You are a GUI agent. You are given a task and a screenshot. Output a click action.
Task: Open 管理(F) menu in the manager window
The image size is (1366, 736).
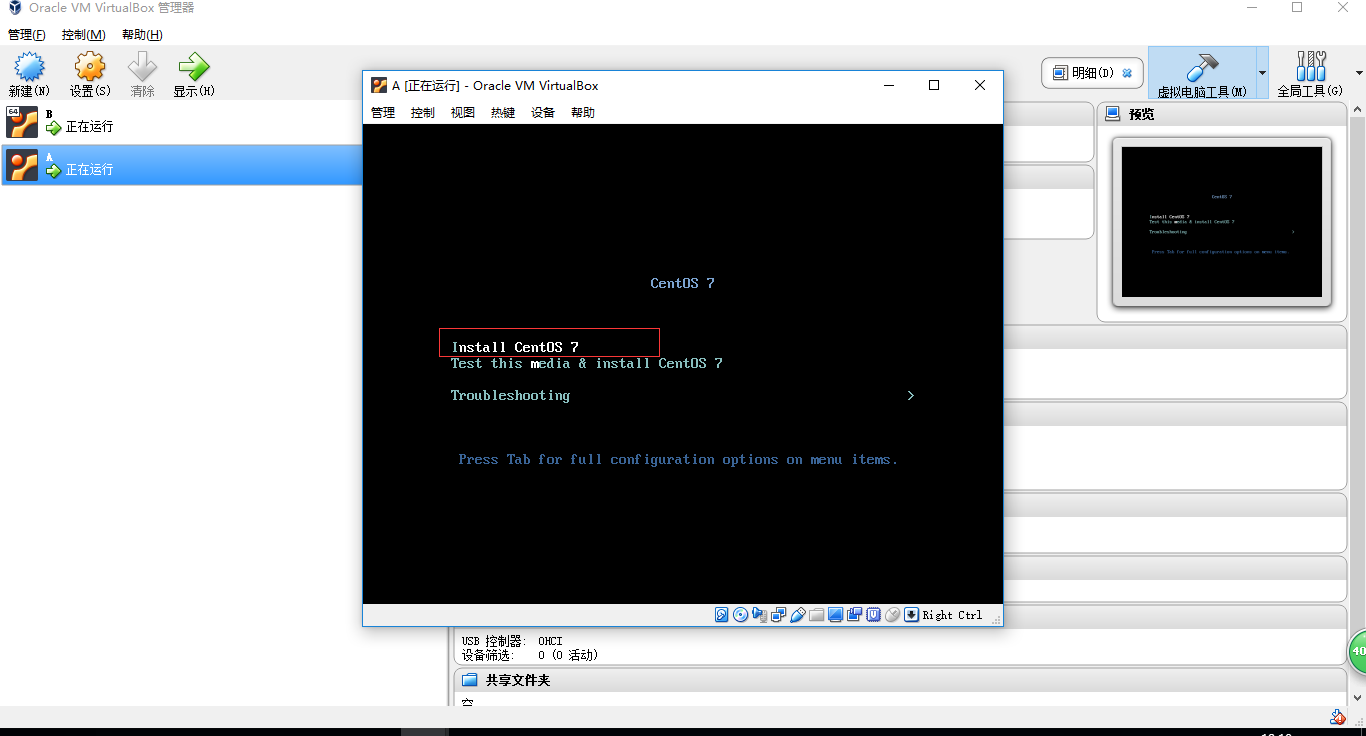coord(27,35)
